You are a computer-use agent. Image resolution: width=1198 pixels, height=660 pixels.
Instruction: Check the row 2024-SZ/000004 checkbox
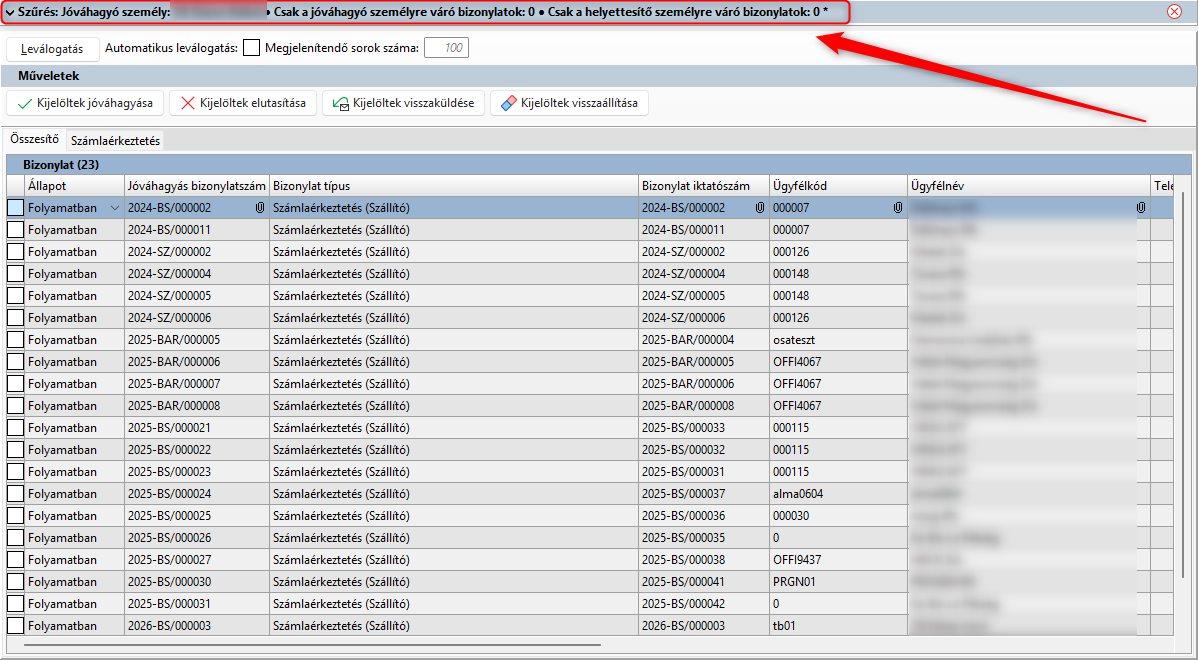(15, 273)
